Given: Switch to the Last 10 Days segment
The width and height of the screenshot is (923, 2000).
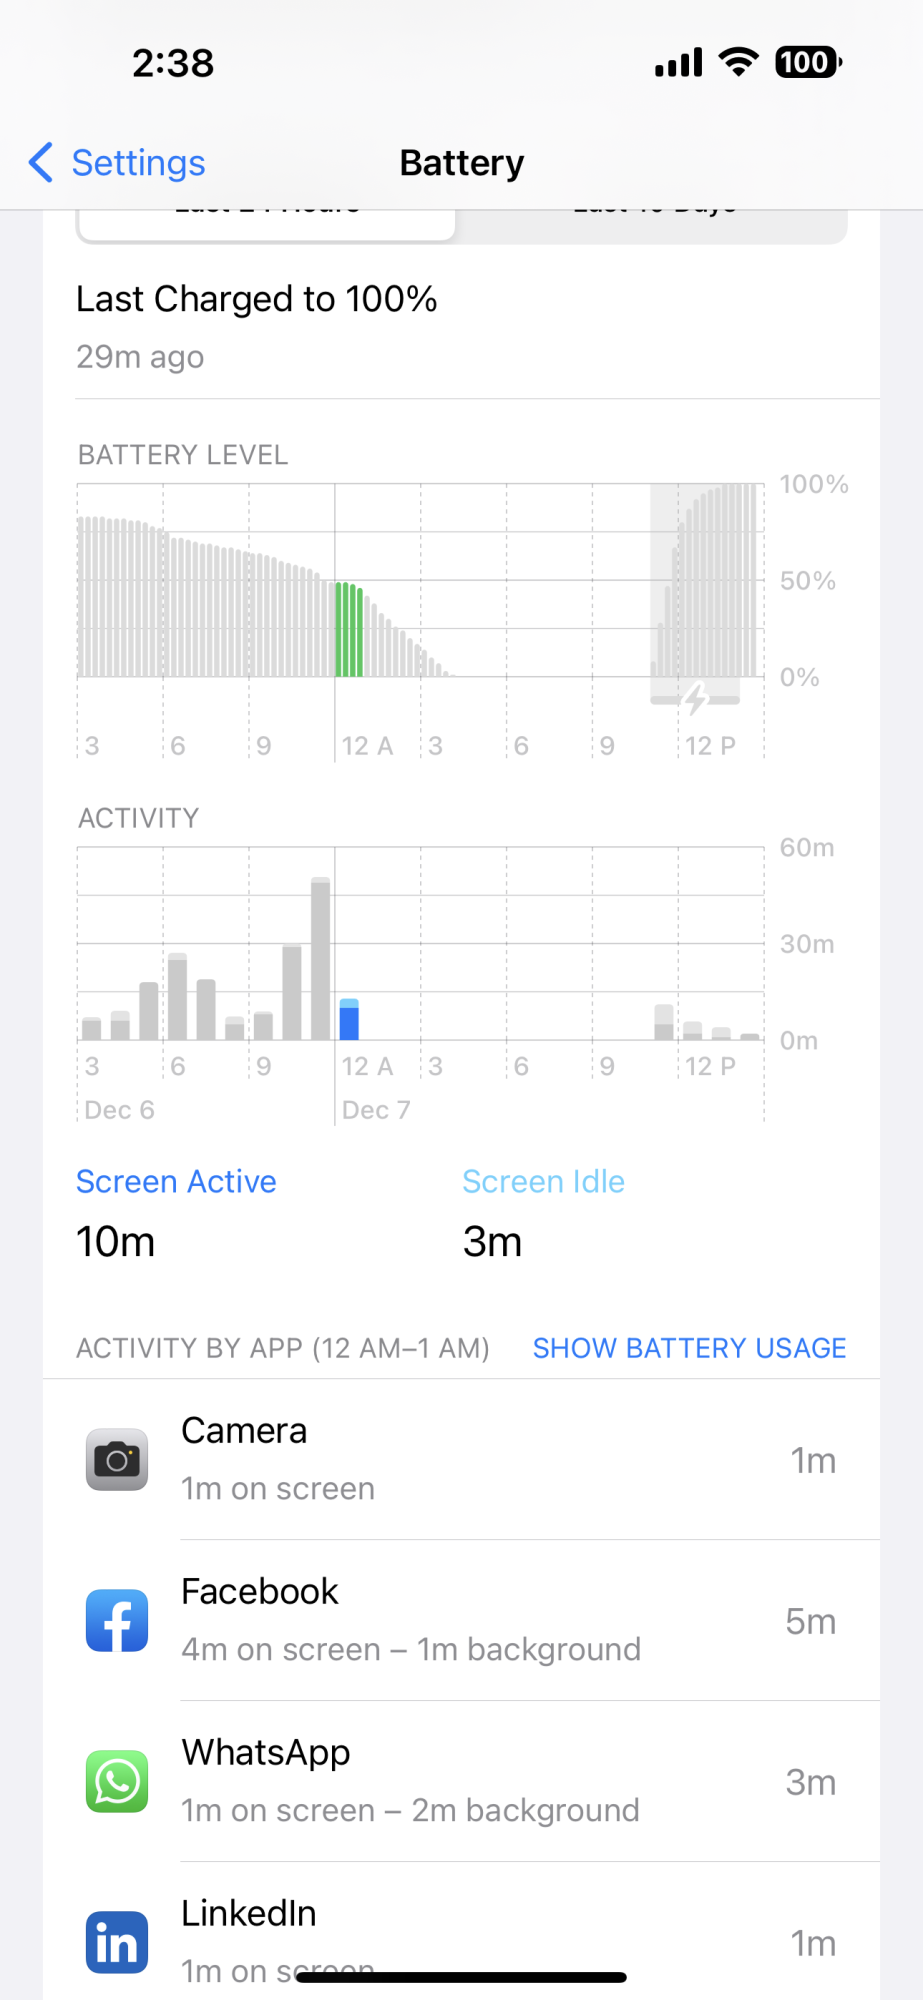Looking at the screenshot, I should point(653,224).
